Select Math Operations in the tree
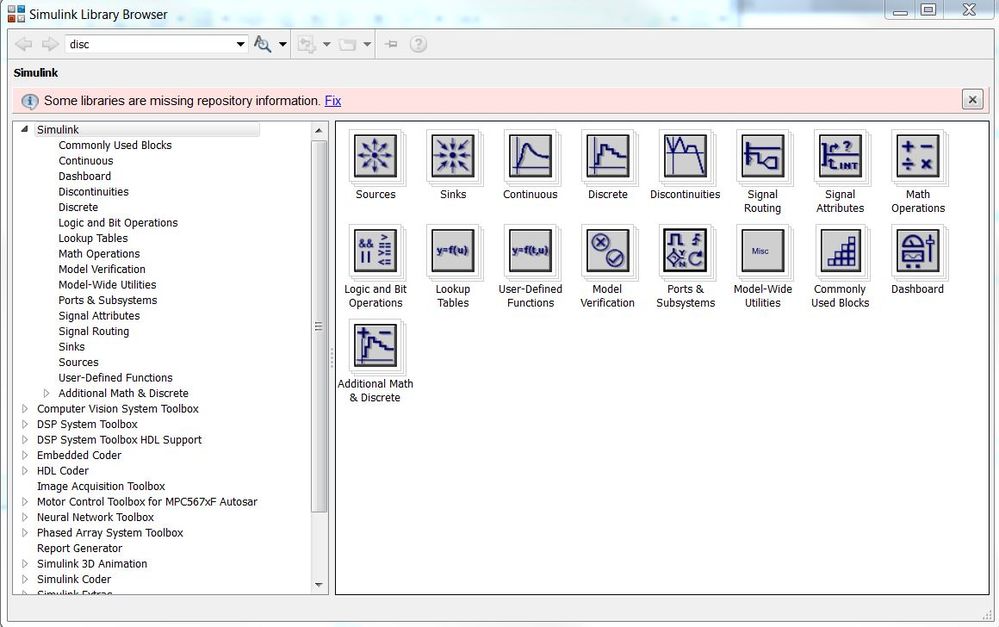Viewport: 999px width, 627px height. point(99,254)
